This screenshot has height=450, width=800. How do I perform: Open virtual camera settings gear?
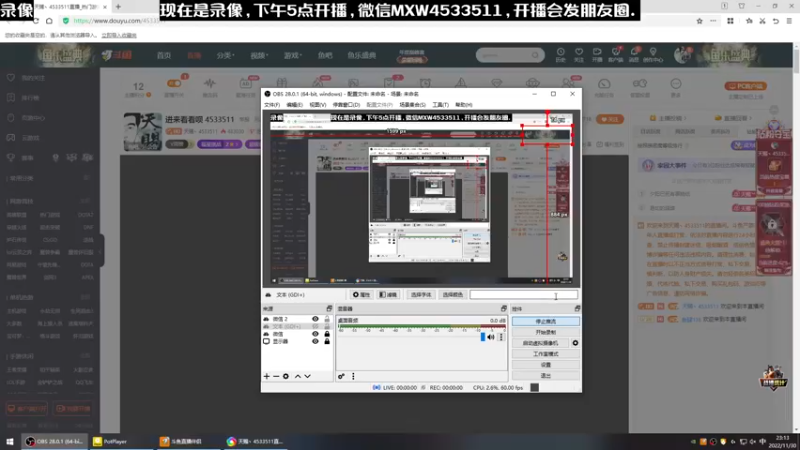point(575,343)
